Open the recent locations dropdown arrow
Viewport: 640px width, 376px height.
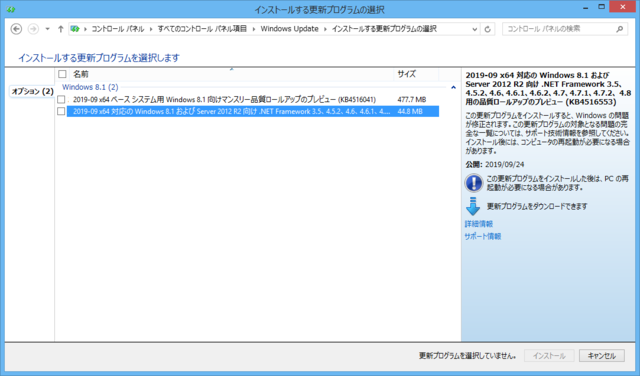point(47,29)
